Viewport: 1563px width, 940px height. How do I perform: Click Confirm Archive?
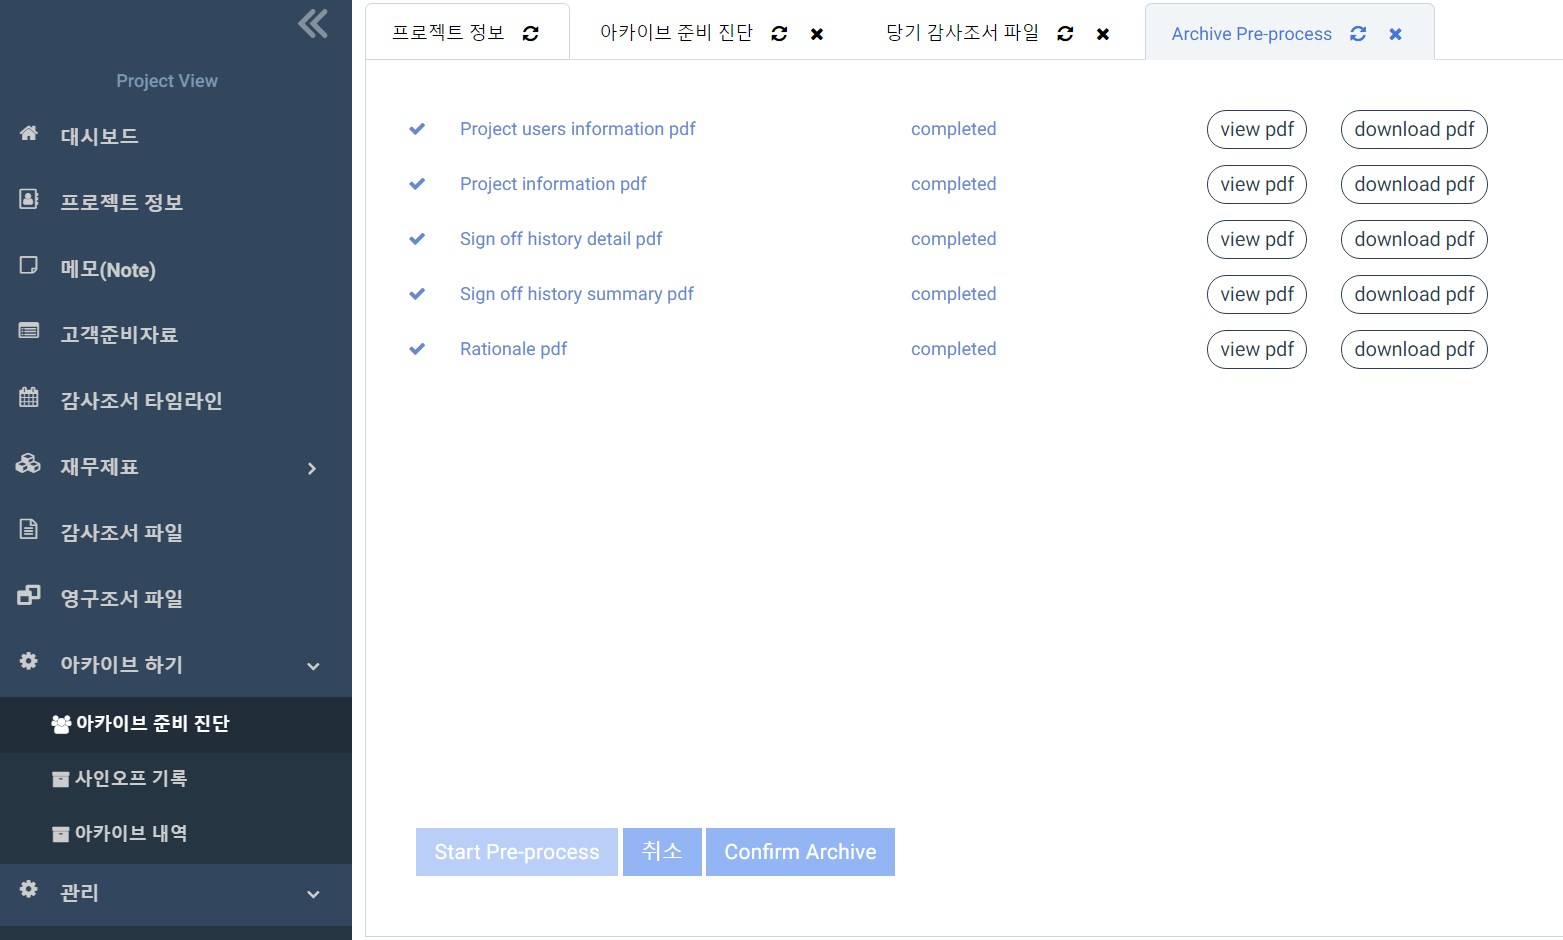pyautogui.click(x=800, y=851)
